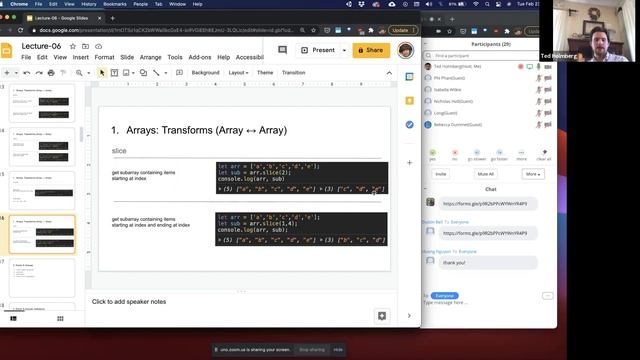Open Everyone recipient selector in chat

click(444, 296)
